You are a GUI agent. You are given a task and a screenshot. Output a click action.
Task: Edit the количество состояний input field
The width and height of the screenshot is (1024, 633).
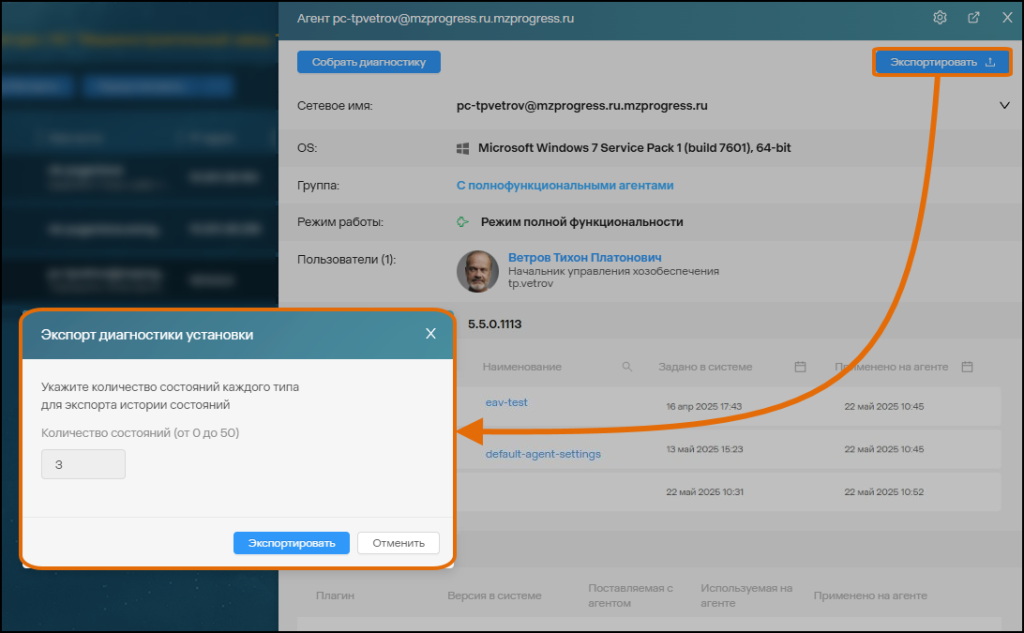pos(83,463)
